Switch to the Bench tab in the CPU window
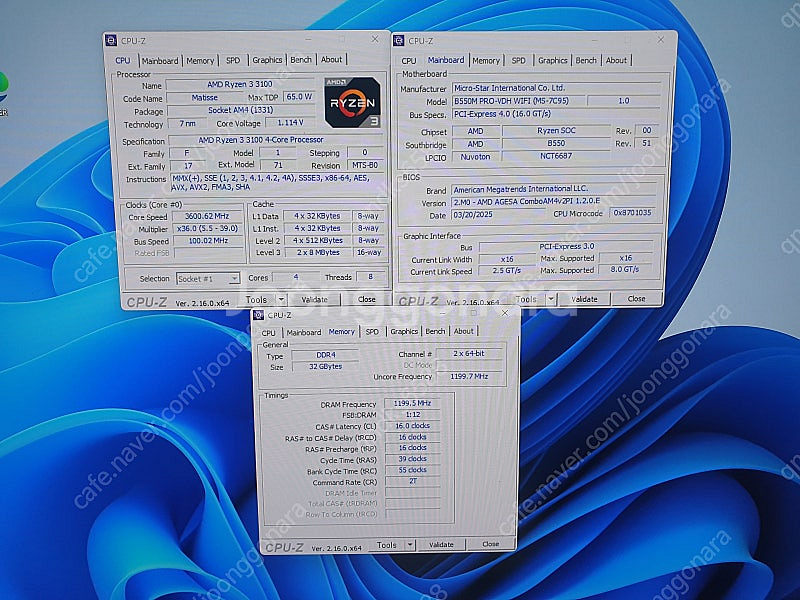The height and width of the screenshot is (600, 800). pyautogui.click(x=301, y=60)
